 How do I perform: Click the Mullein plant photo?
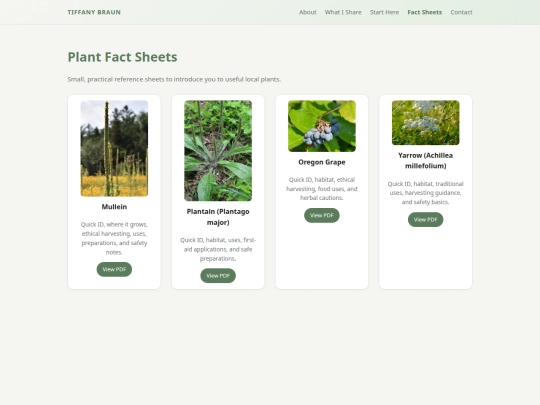point(114,148)
